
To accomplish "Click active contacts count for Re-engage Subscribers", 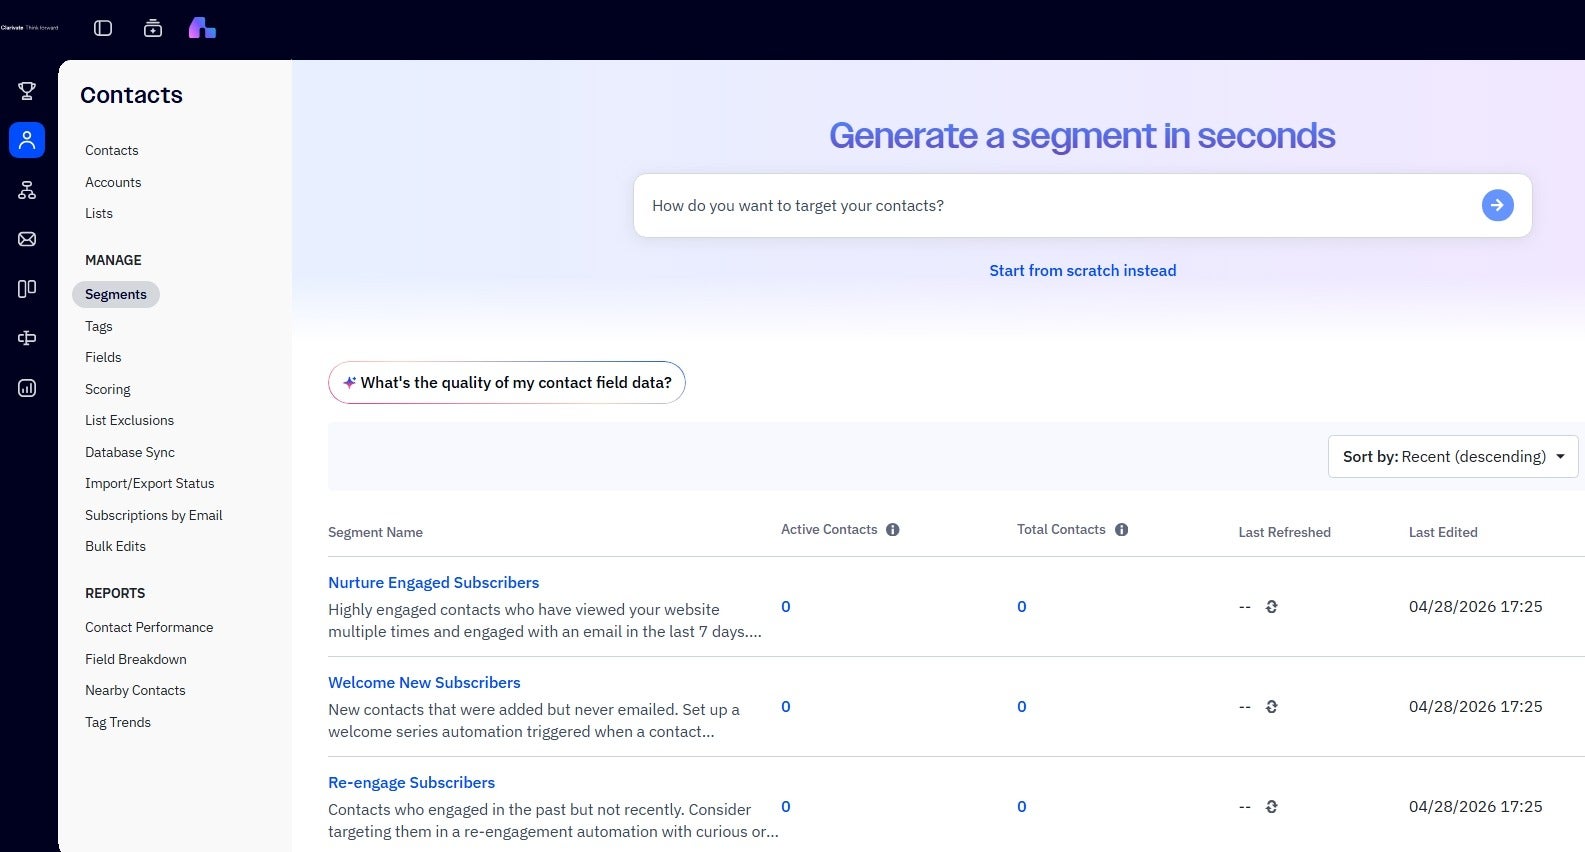I will point(786,806).
